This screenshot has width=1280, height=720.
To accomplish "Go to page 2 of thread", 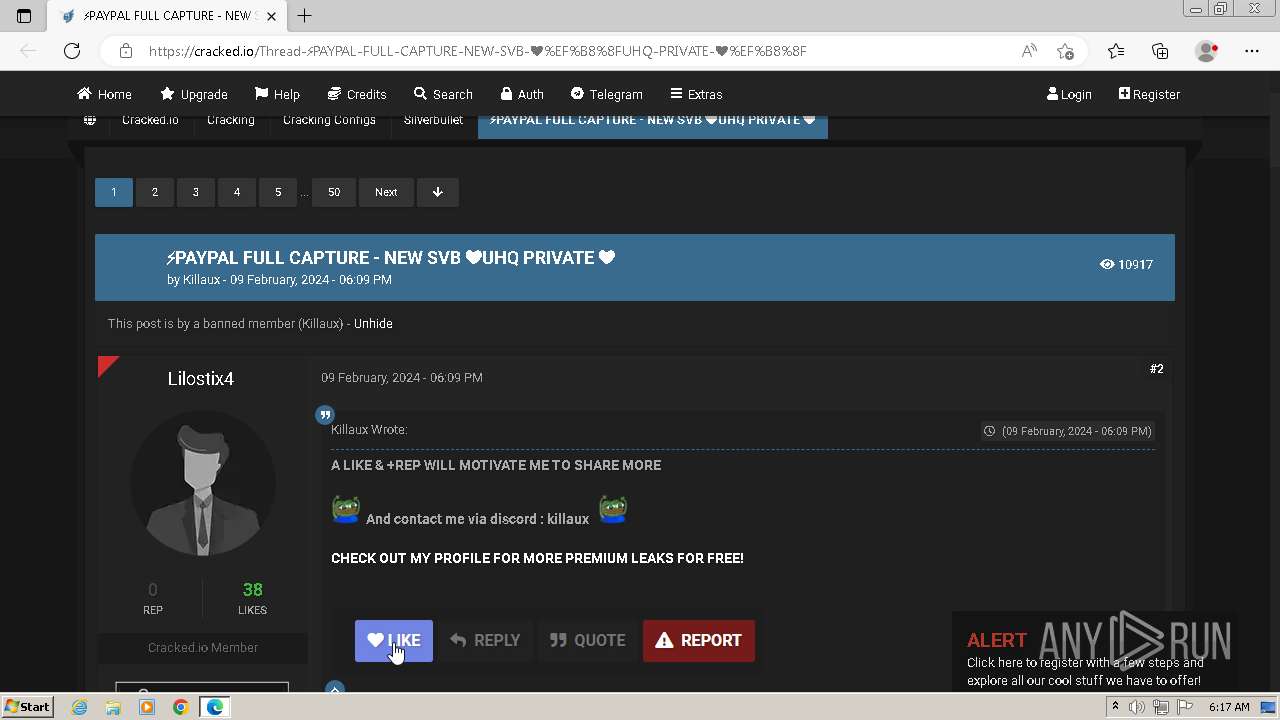I will 154,192.
